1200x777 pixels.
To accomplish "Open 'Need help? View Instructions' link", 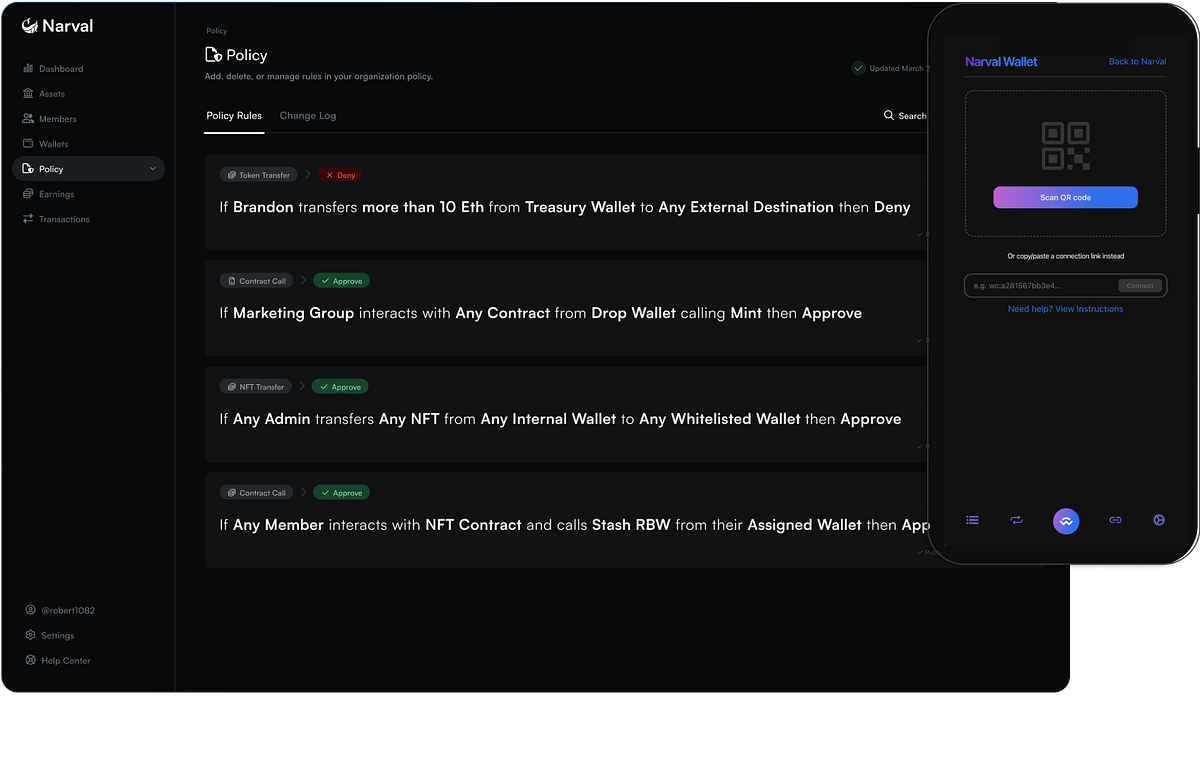I will pyautogui.click(x=1065, y=309).
